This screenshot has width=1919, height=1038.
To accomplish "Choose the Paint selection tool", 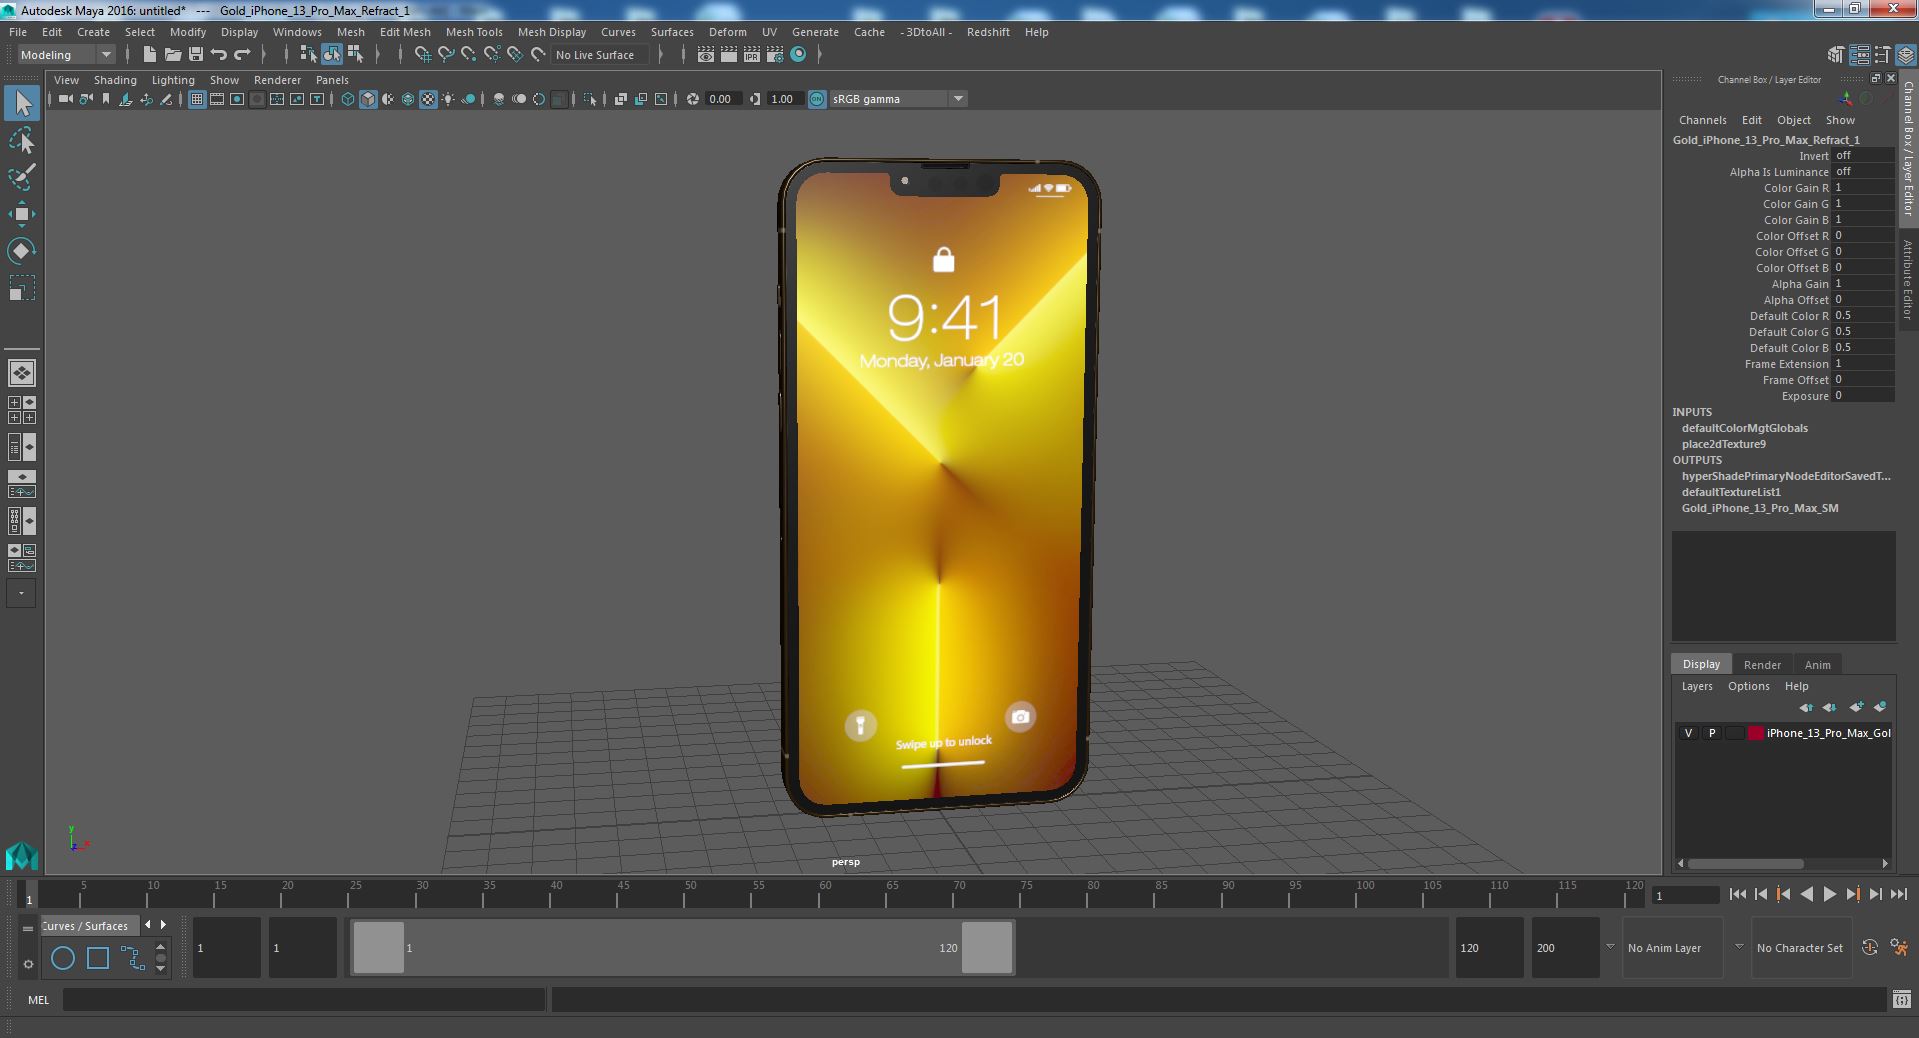I will pos(22,177).
